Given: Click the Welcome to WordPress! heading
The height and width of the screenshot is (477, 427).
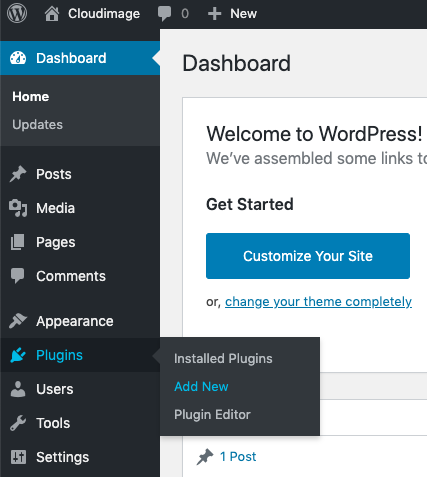Looking at the screenshot, I should 314,134.
